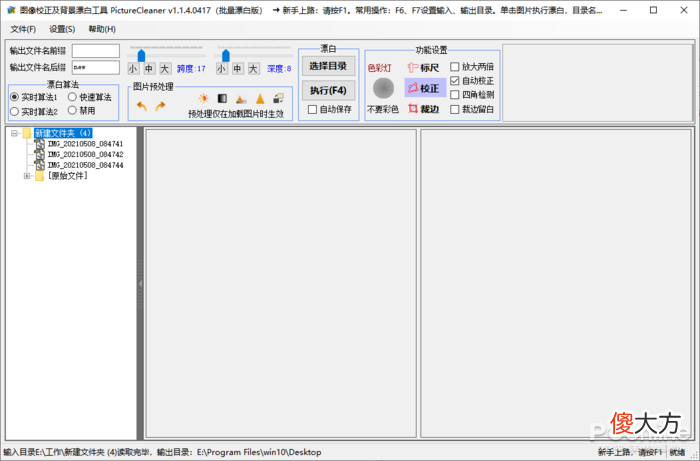The image size is (700, 461).
Task: Select the [原始文件] tree label
Action: (x=67, y=176)
